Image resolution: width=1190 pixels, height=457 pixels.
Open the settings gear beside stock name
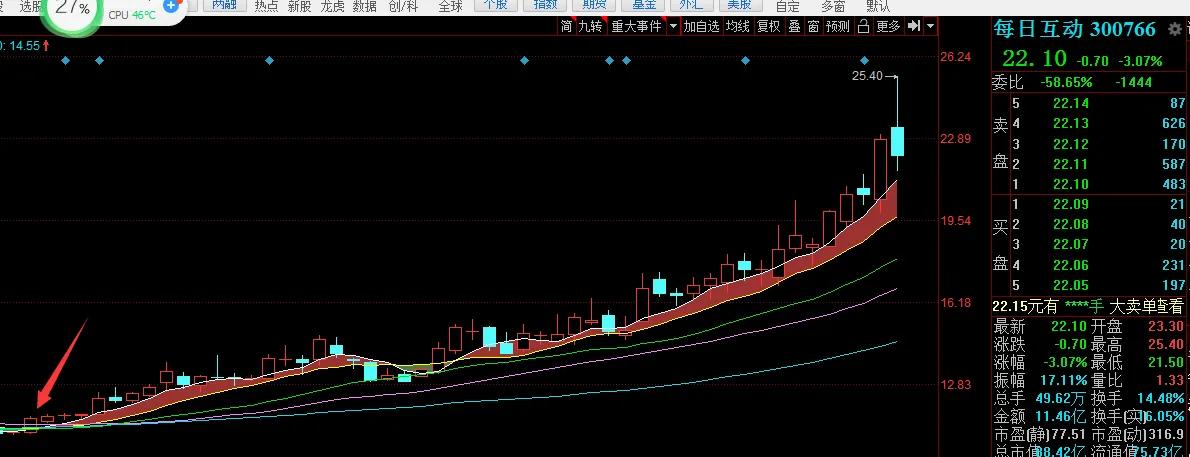[1176, 29]
